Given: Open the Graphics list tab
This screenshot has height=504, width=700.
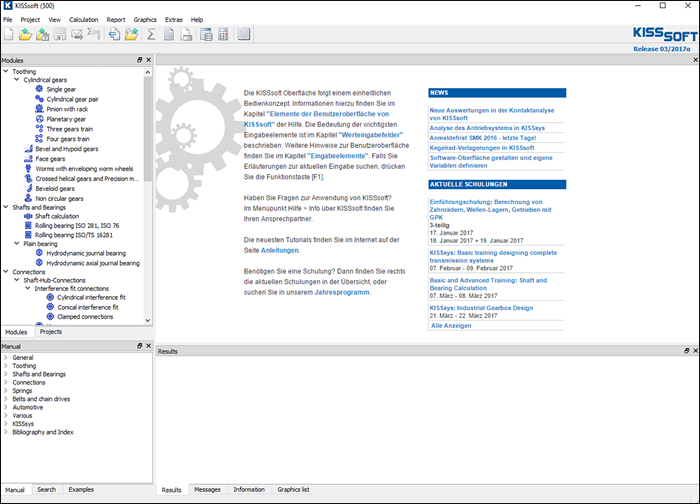Looking at the screenshot, I should pyautogui.click(x=293, y=489).
